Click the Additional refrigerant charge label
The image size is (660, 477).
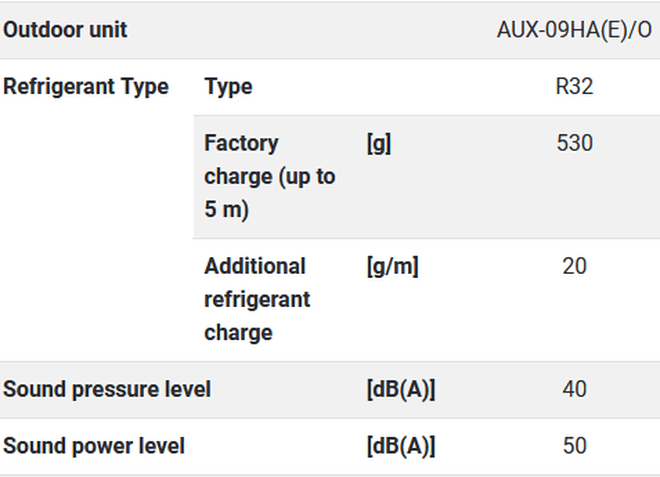[x=257, y=299]
